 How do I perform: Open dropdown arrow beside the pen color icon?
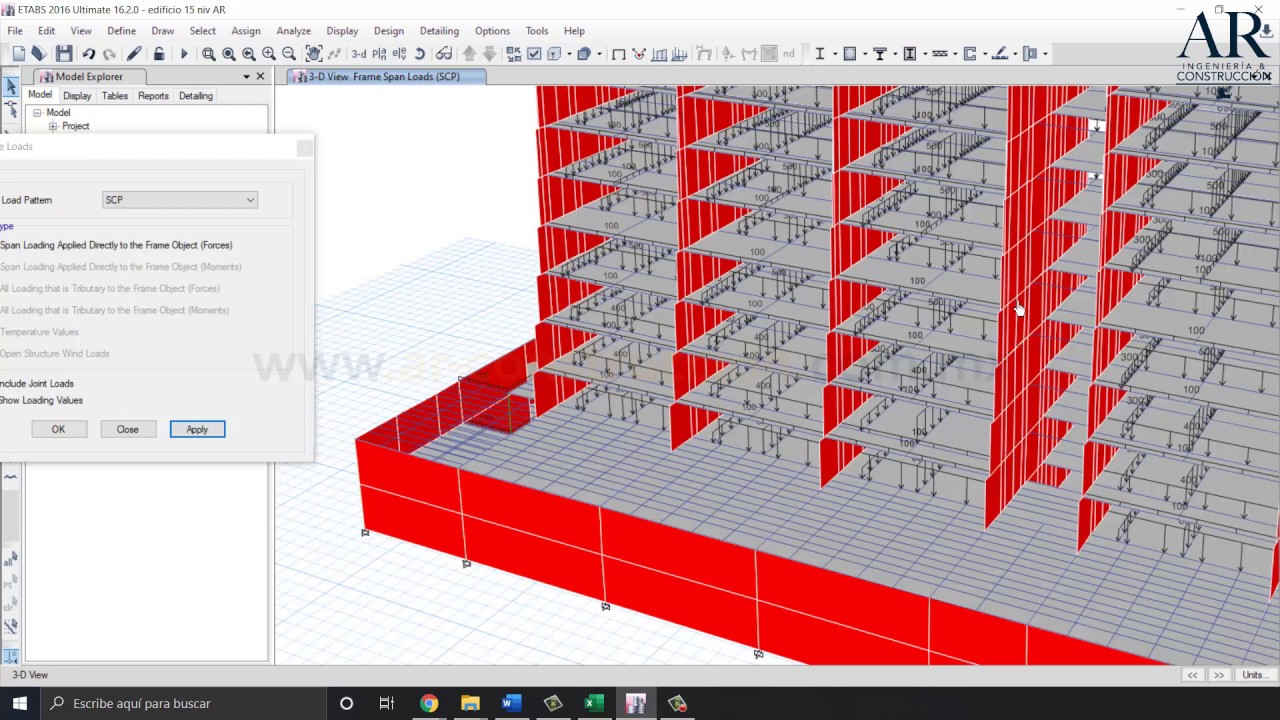[1015, 54]
